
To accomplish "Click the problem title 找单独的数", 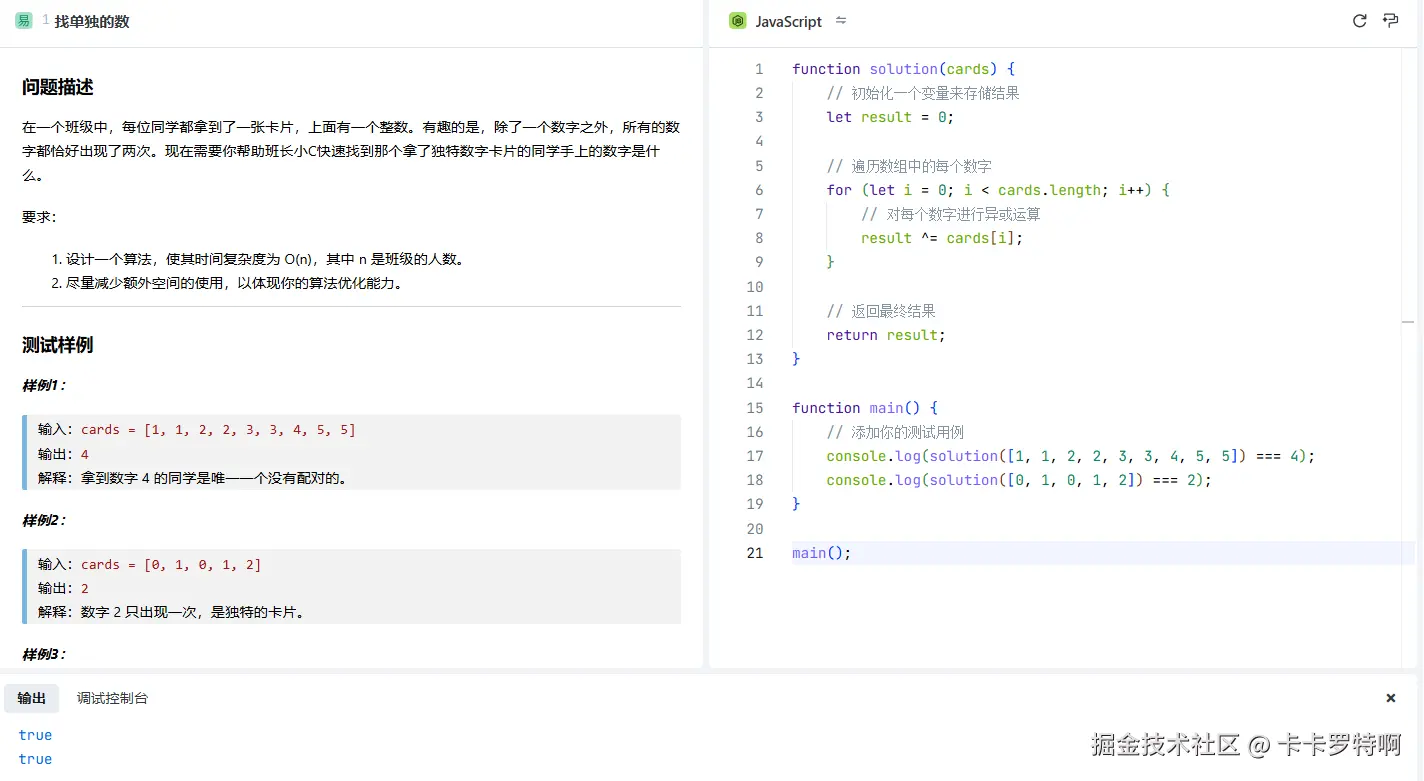I will (x=92, y=21).
